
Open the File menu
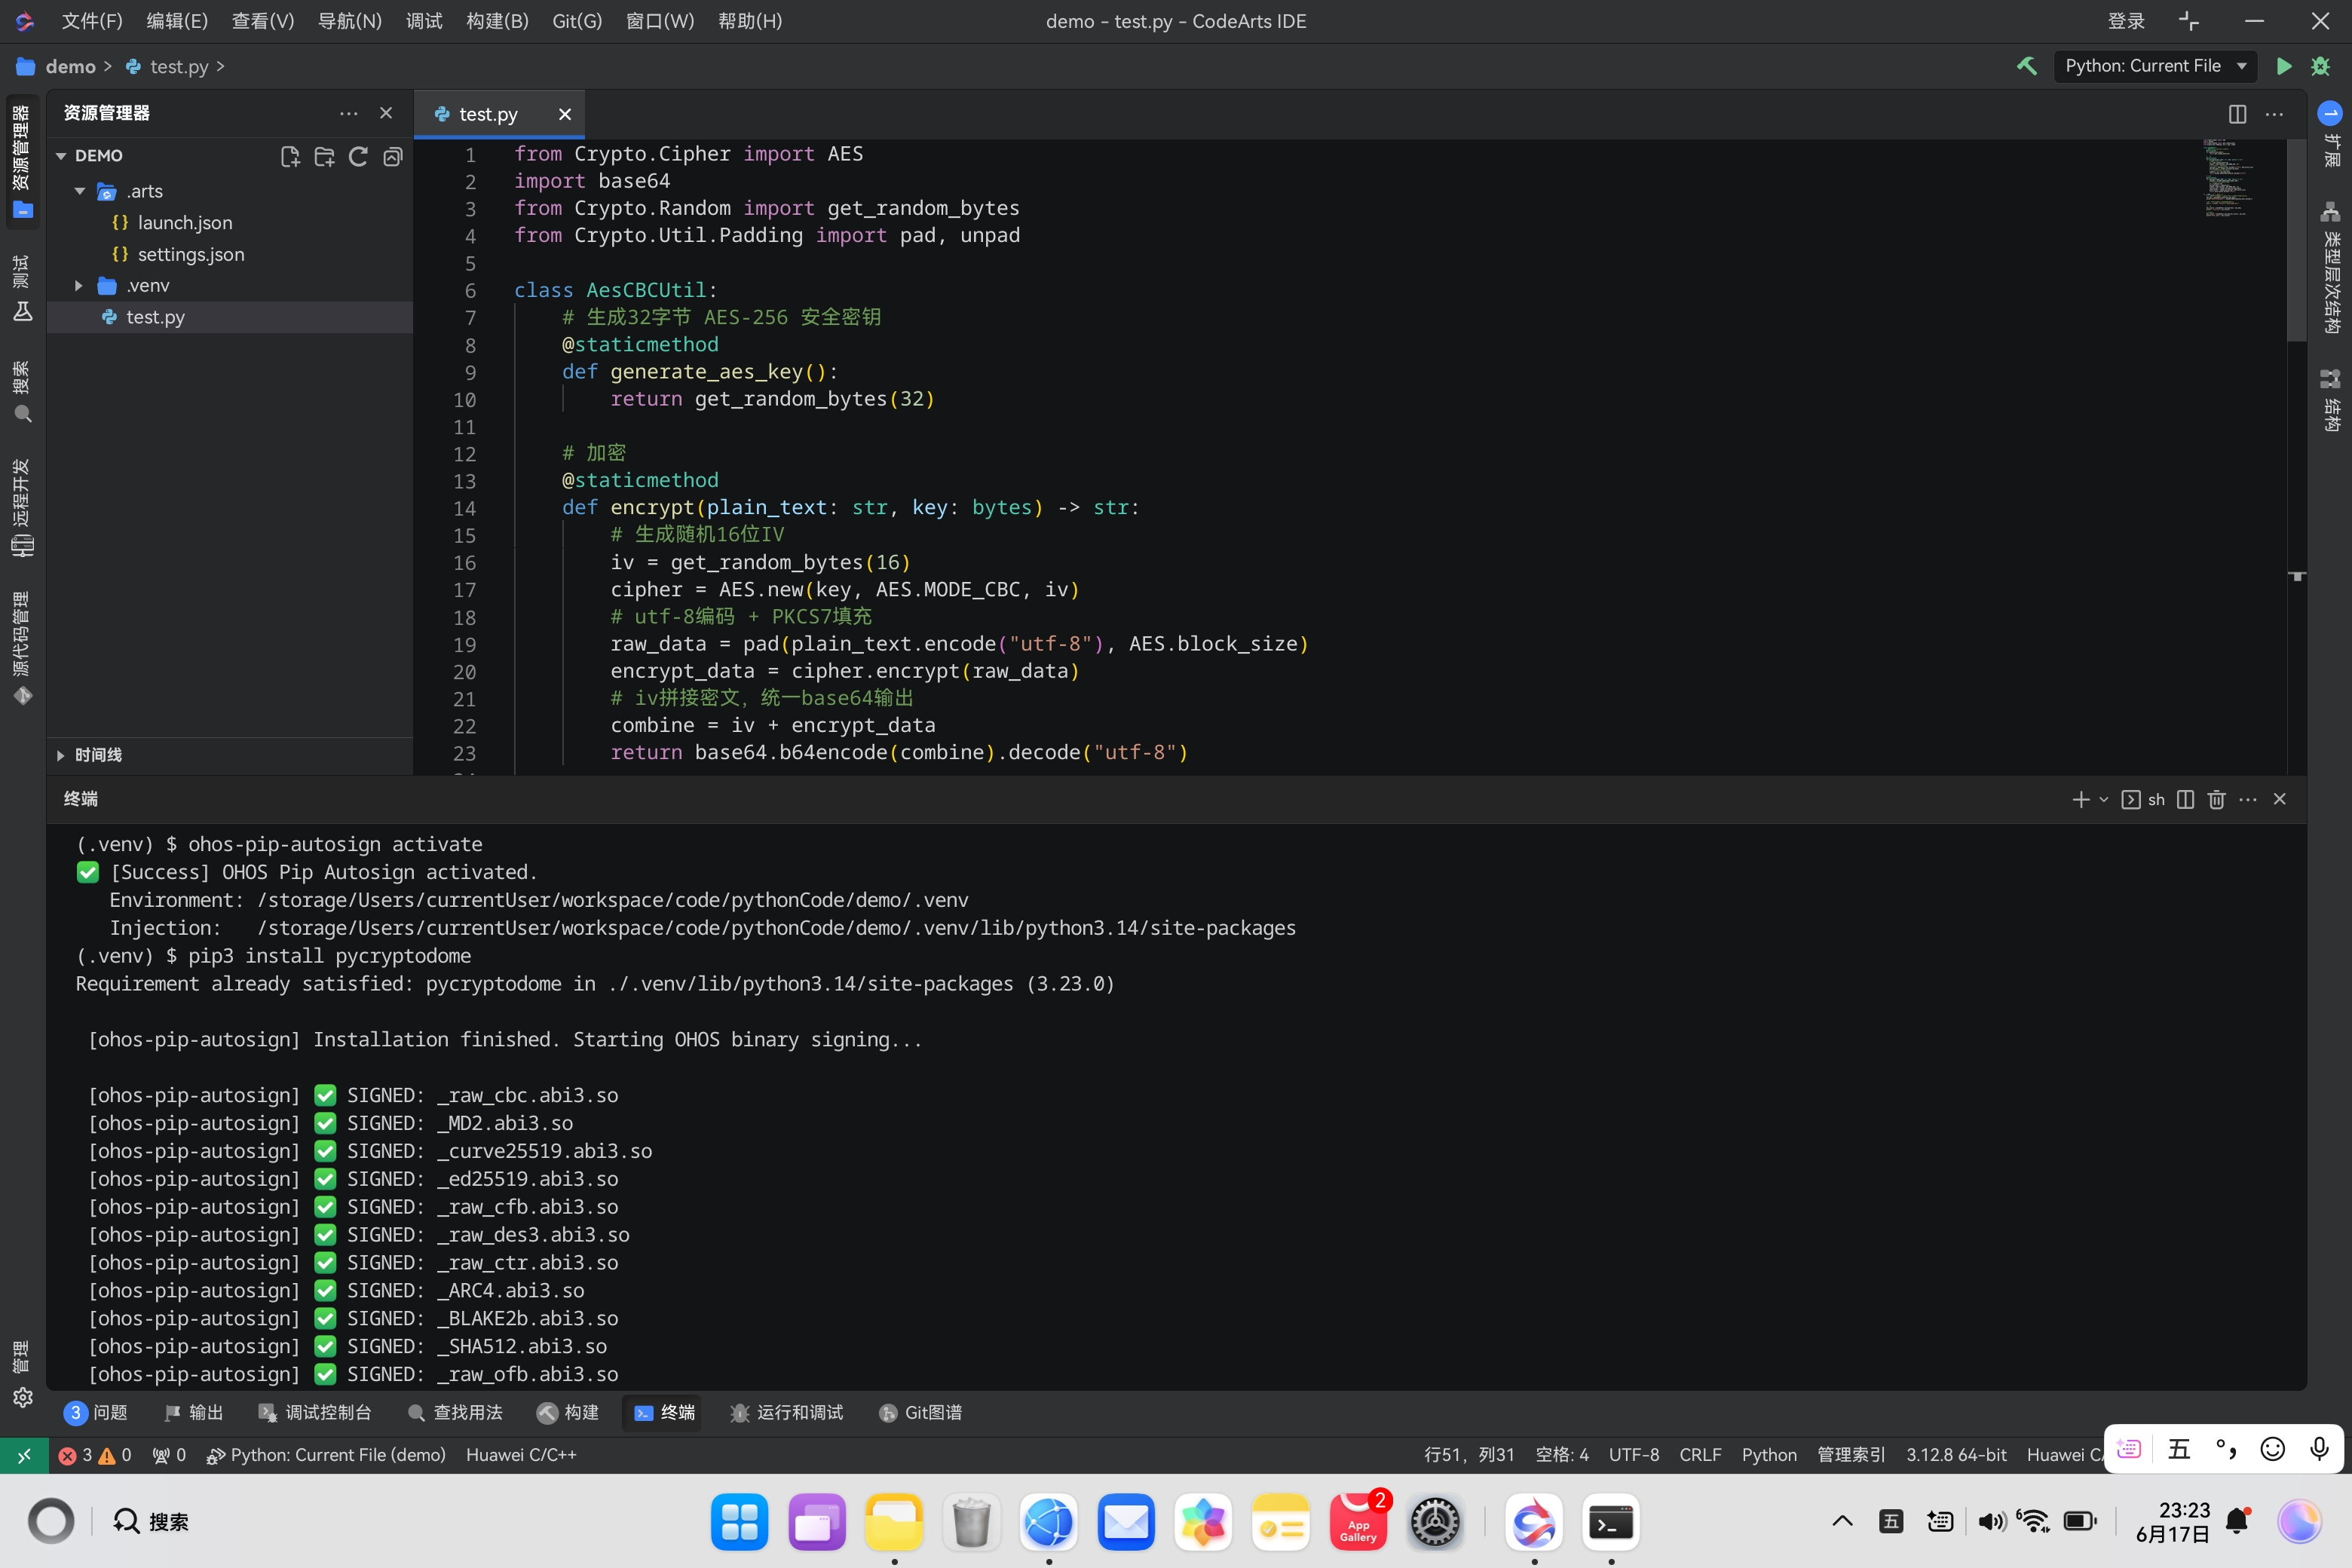click(x=92, y=21)
